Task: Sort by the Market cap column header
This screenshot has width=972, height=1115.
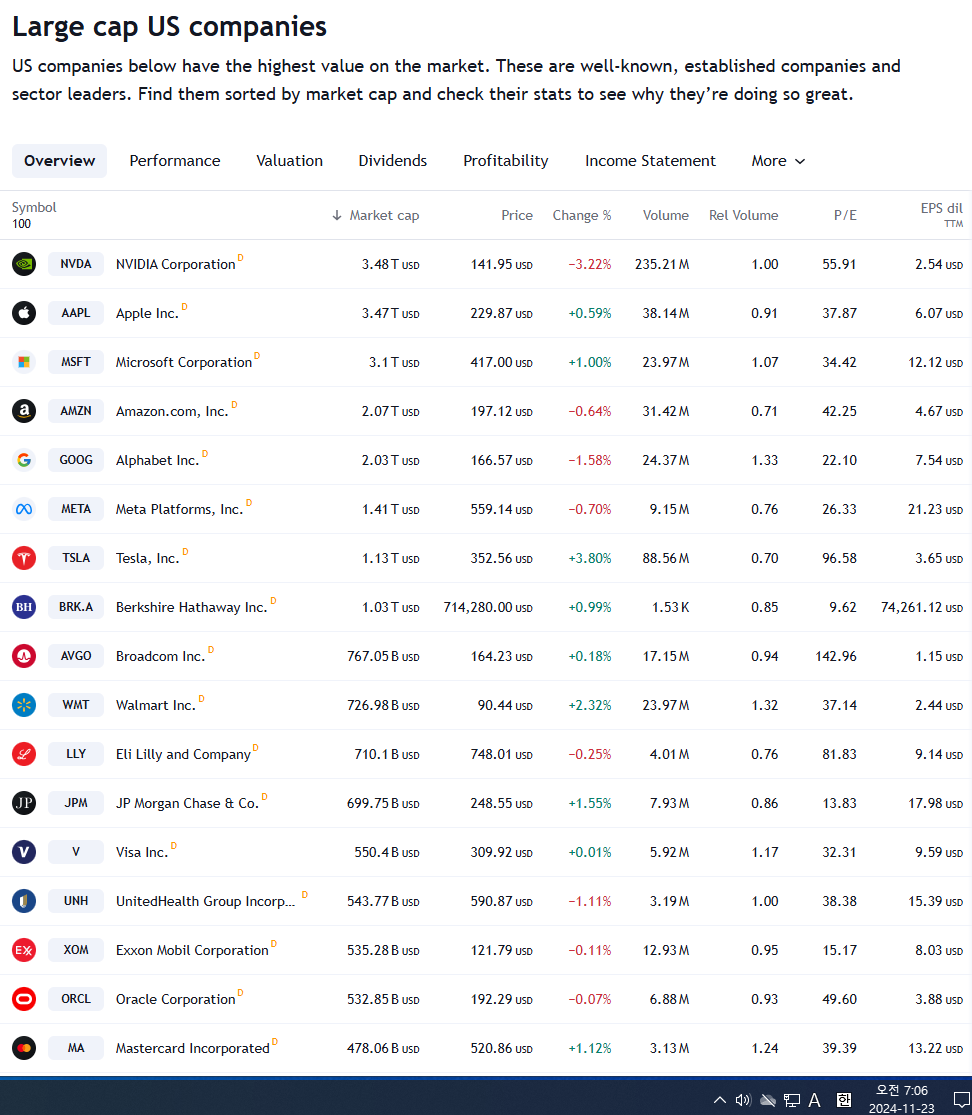Action: pyautogui.click(x=376, y=215)
